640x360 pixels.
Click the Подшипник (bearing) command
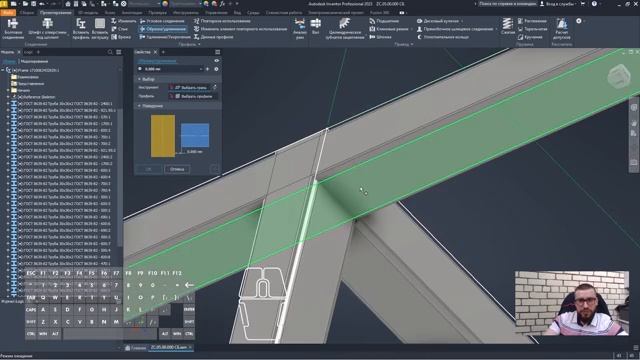tap(384, 21)
